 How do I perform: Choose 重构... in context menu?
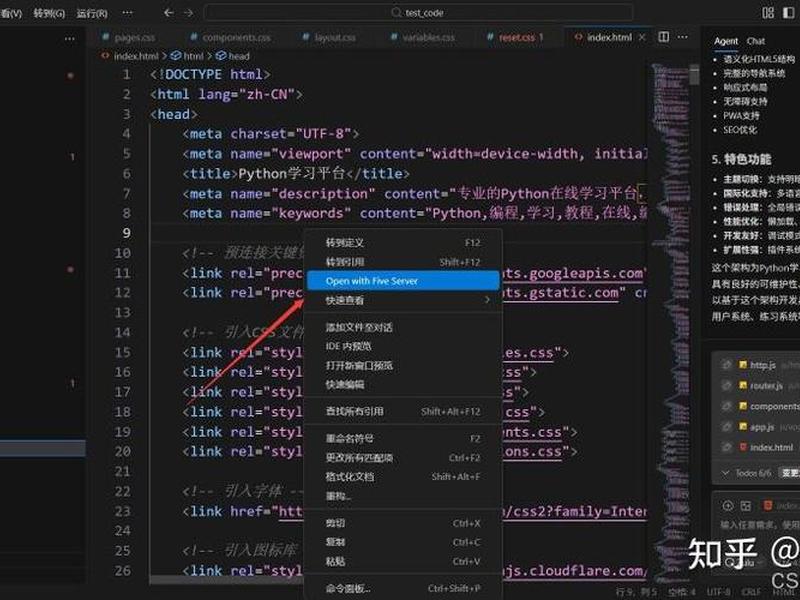coord(403,495)
